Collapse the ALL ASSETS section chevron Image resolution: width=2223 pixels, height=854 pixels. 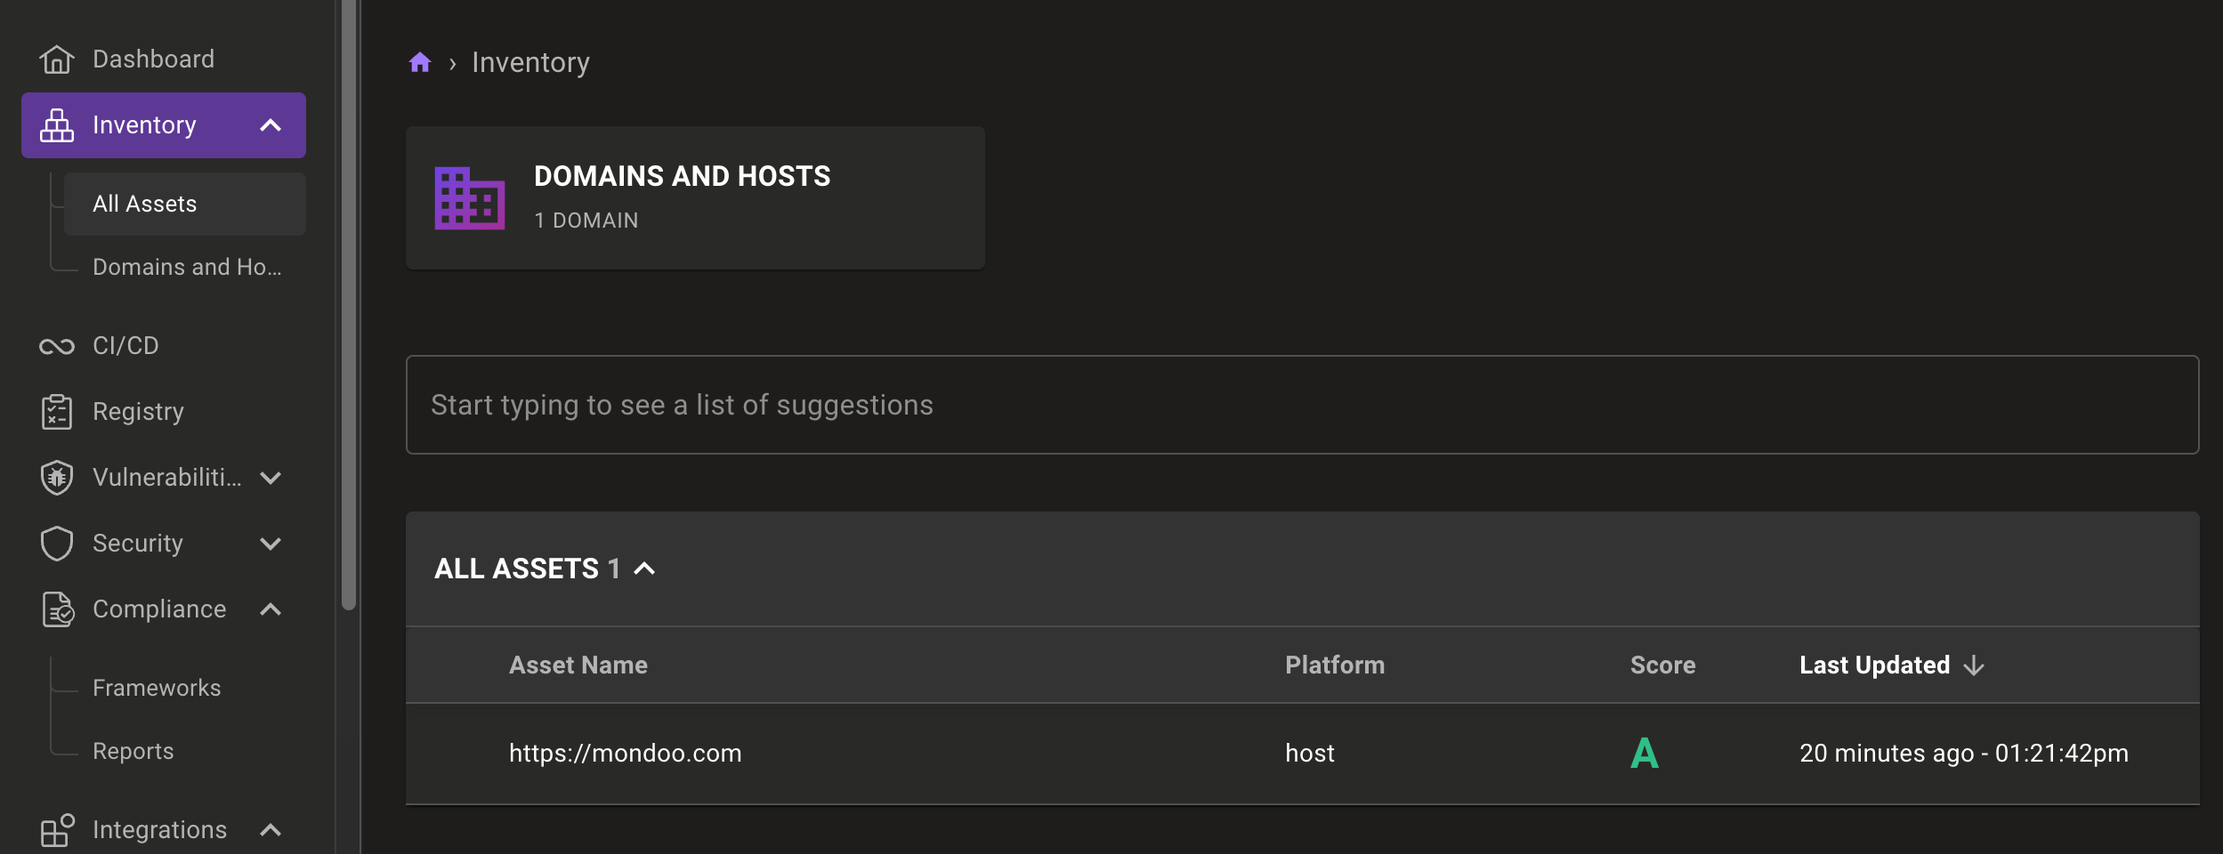tap(645, 568)
